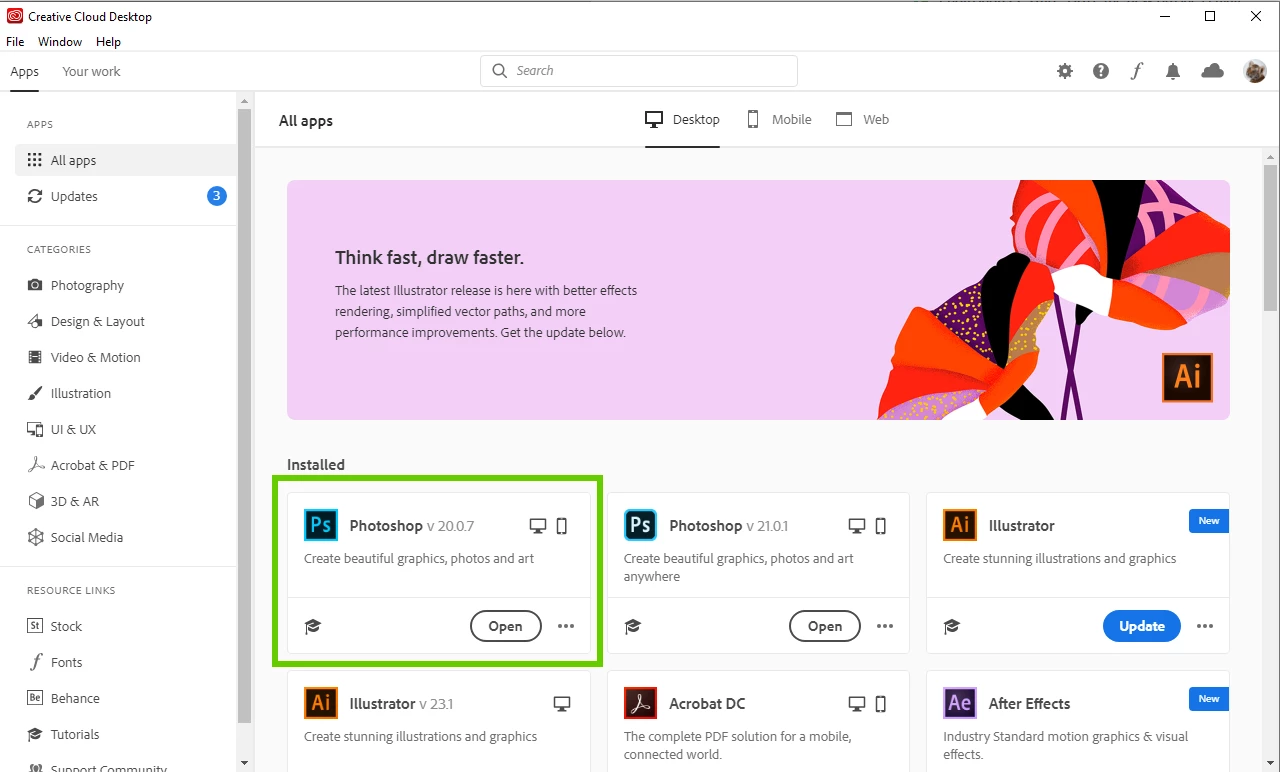The height and width of the screenshot is (772, 1280).
Task: Click the Installed section heading
Action: click(316, 465)
